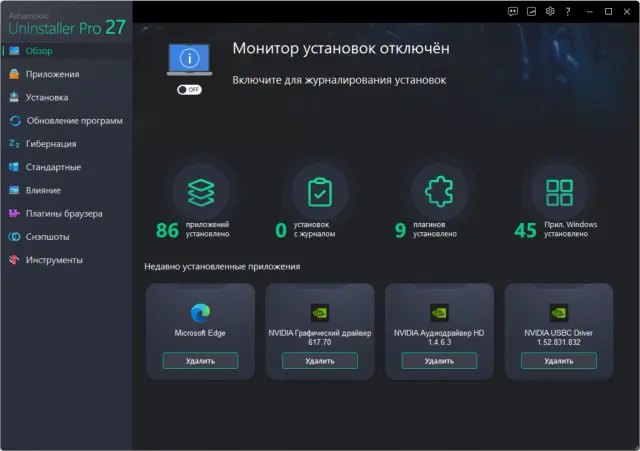Click NVIDIA USBC Driver 1.52.831.832 label
Viewport: 640px width, 451px height.
559,338
